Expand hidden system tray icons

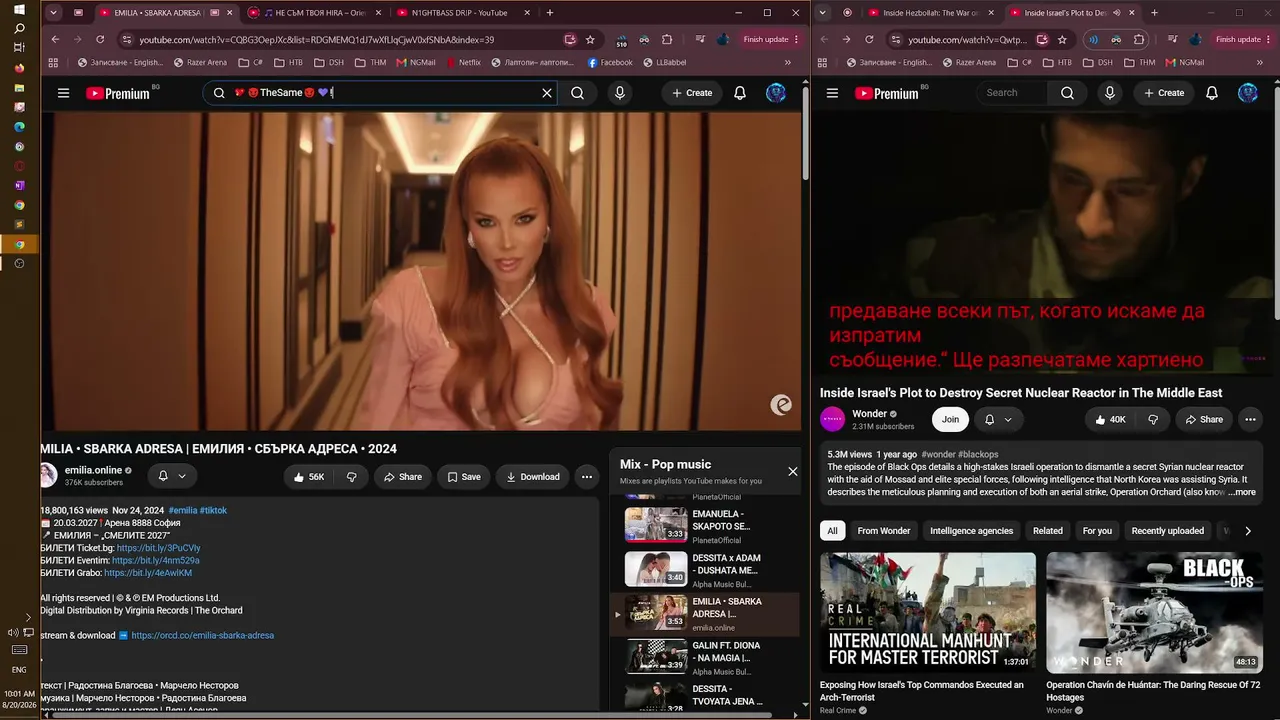point(27,617)
